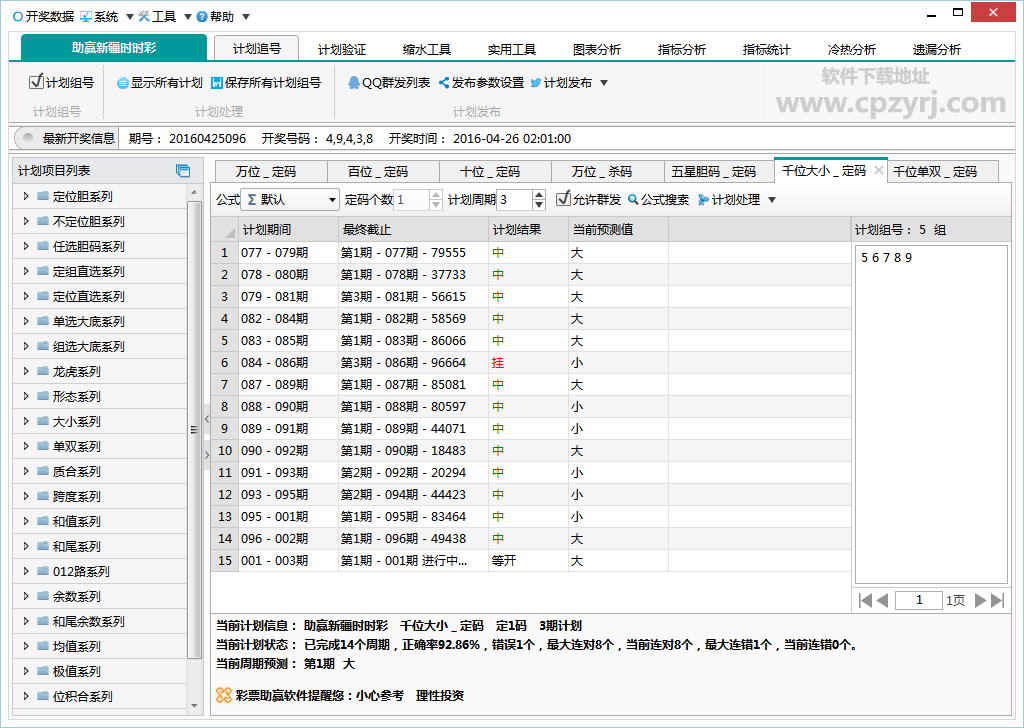Collapse the left panel splitter arrow
1024x728 pixels.
point(206,419)
